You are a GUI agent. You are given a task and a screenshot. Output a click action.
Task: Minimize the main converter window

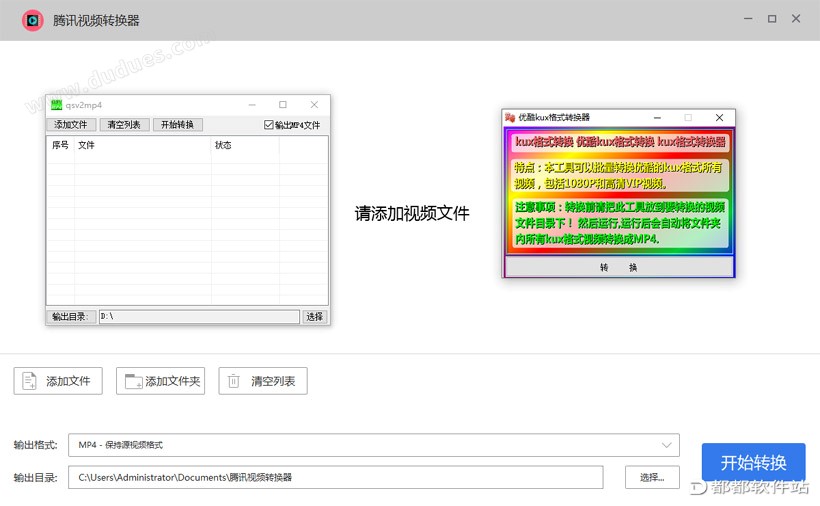pyautogui.click(x=748, y=19)
